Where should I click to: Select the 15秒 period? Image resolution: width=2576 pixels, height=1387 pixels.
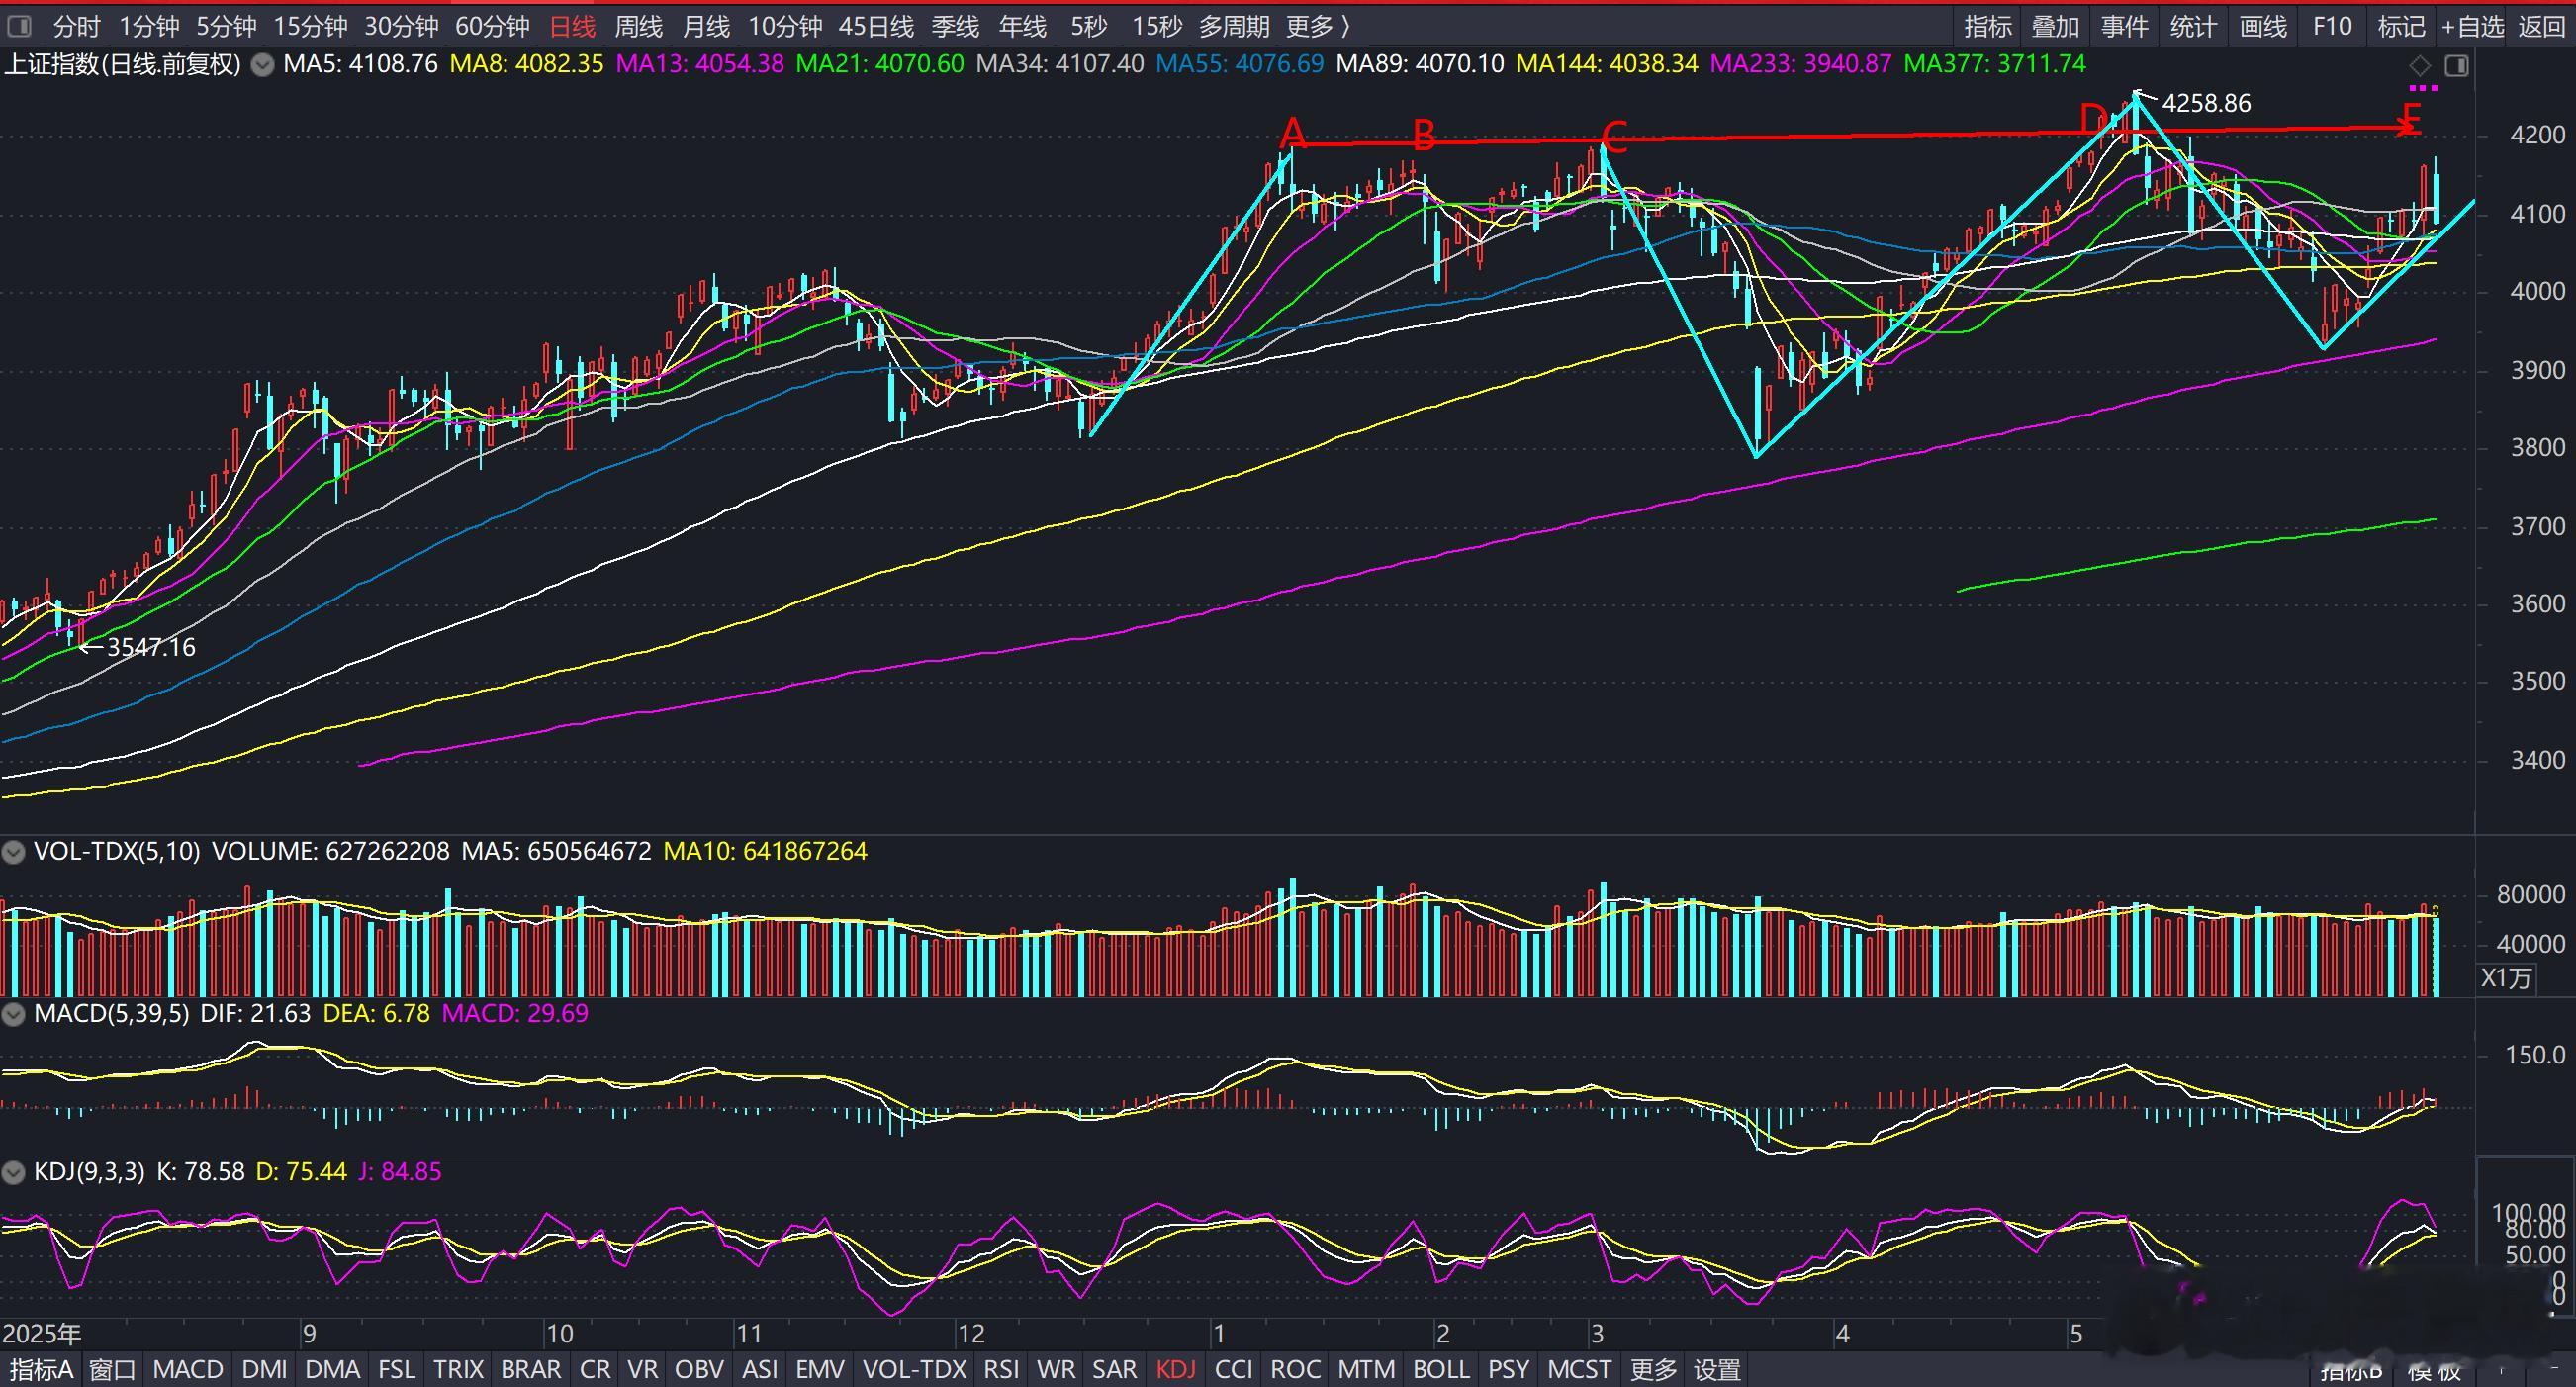pos(1157,26)
